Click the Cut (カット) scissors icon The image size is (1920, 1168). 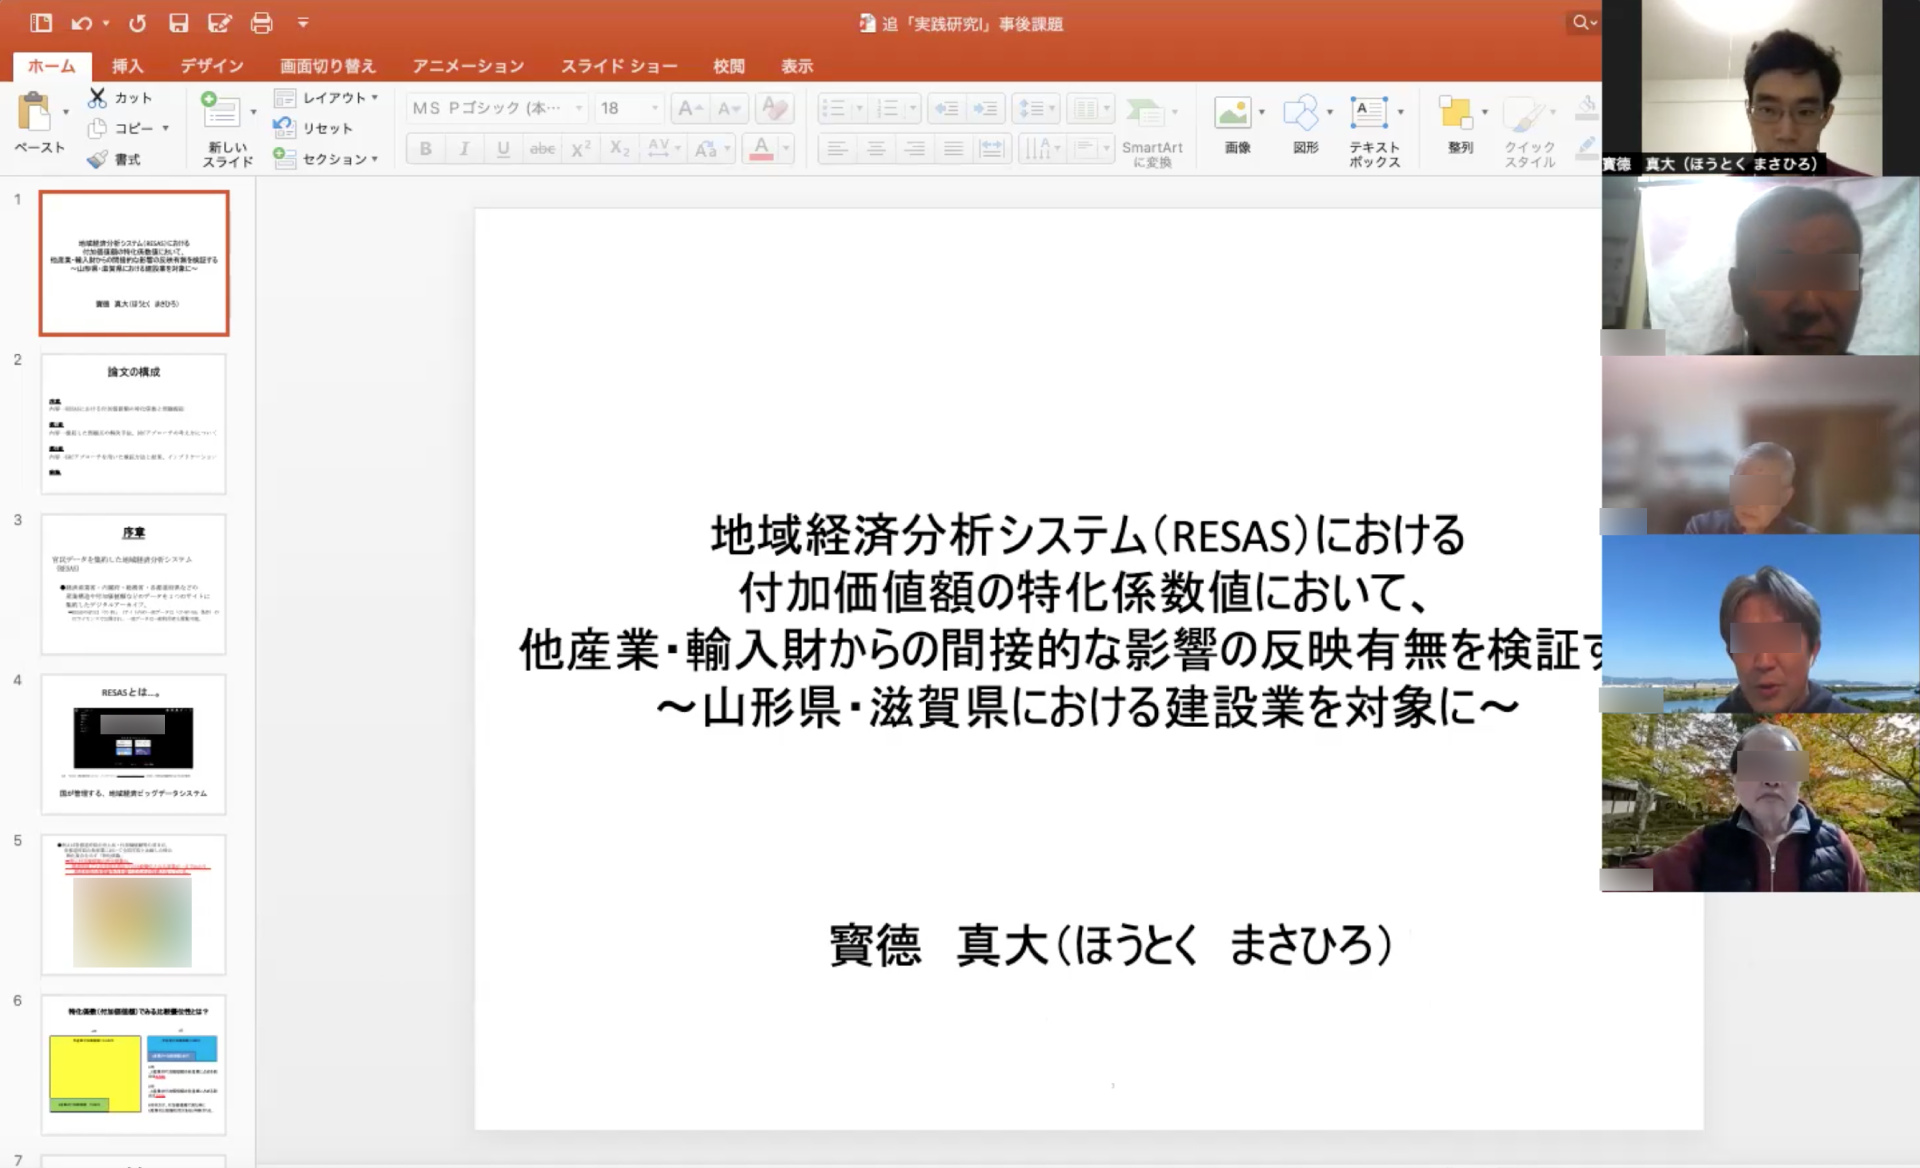[x=97, y=97]
